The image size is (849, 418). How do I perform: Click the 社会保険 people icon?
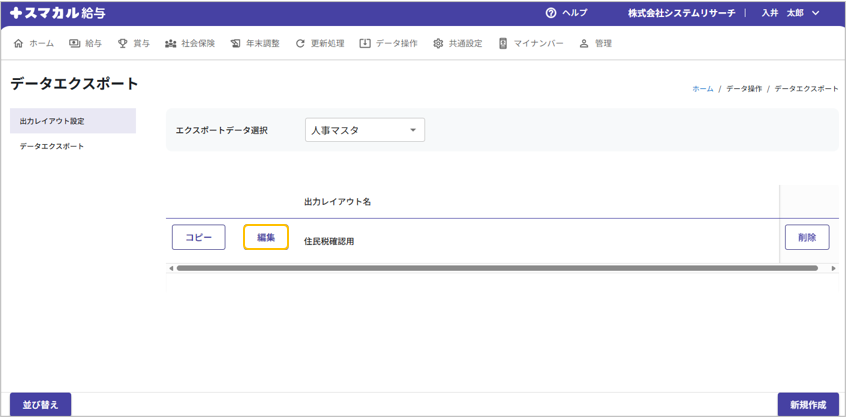pos(171,44)
